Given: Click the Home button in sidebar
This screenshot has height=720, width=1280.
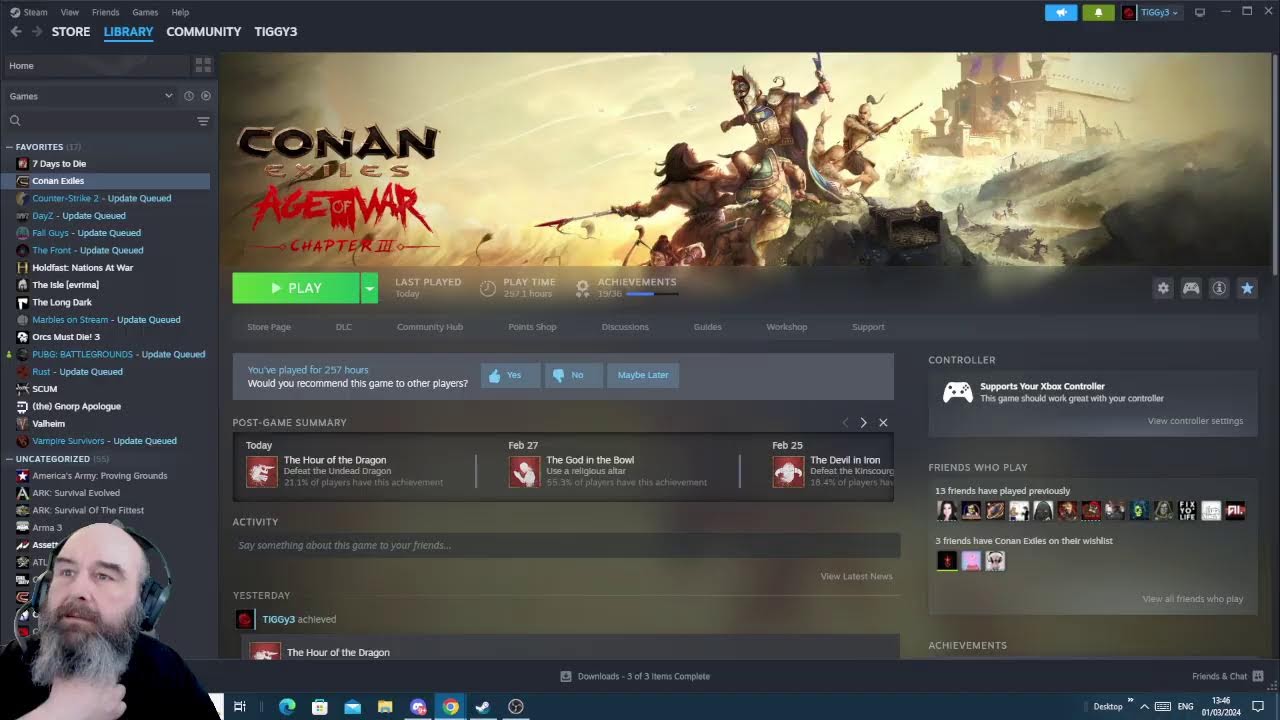Looking at the screenshot, I should point(96,65).
